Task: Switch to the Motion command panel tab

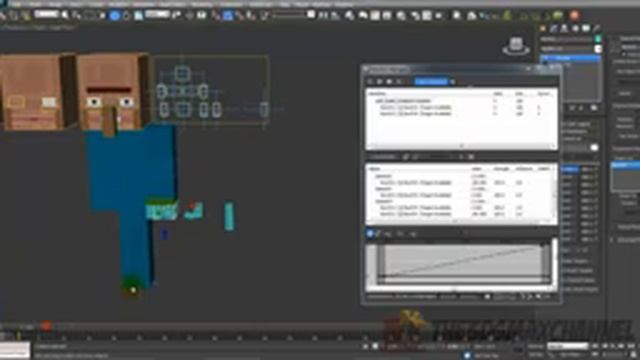Action: click(x=575, y=29)
